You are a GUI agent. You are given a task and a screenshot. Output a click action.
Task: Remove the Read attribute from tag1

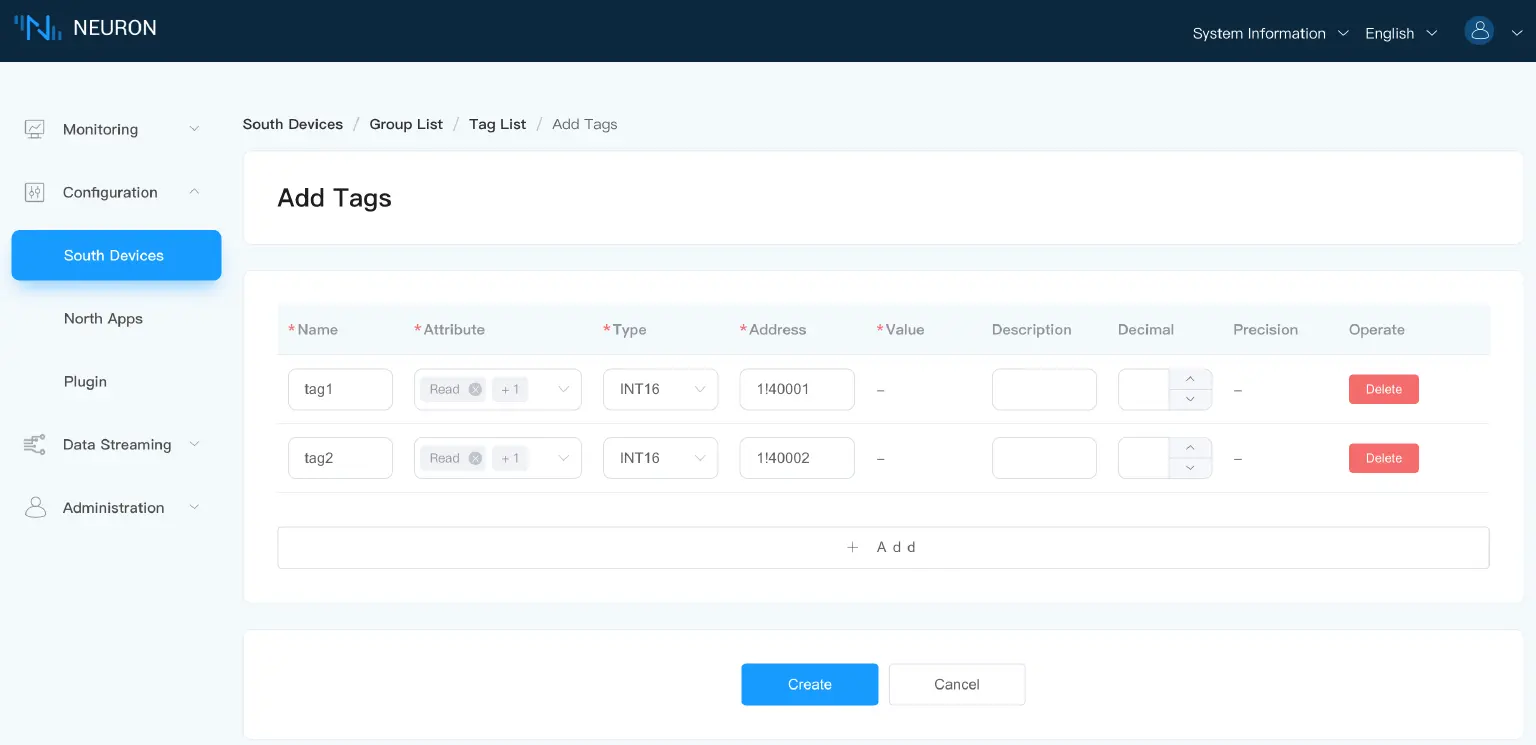pos(475,389)
